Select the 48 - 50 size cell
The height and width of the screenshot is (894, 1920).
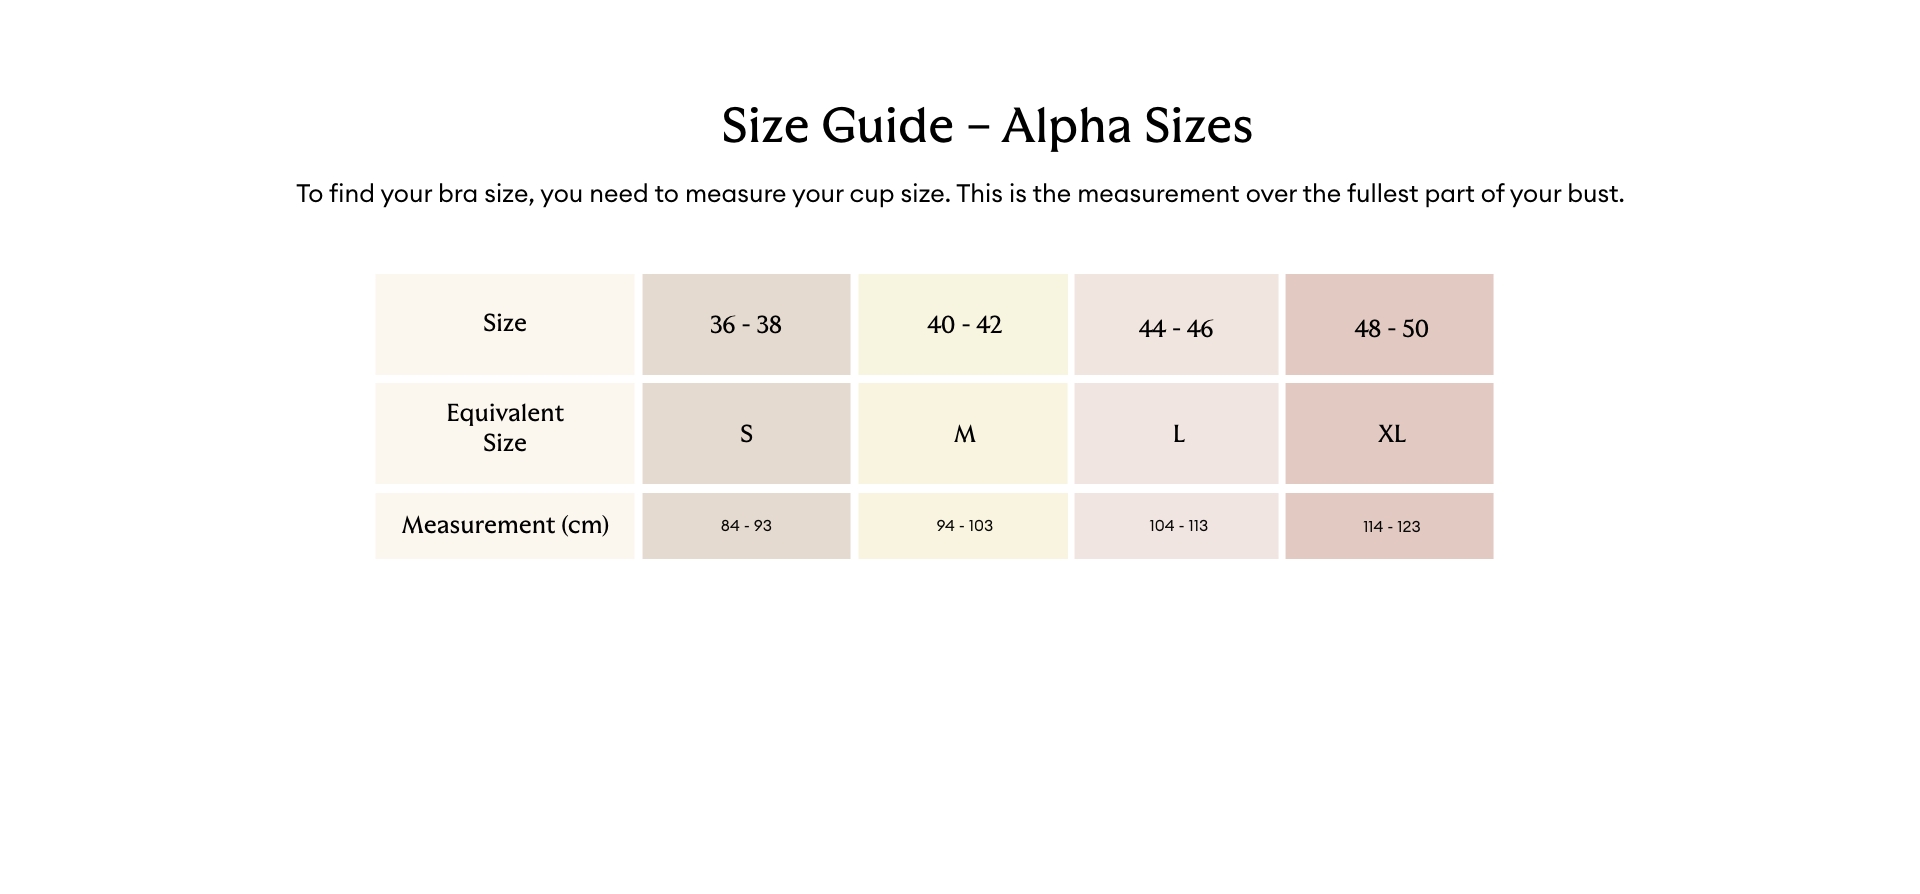pos(1389,325)
